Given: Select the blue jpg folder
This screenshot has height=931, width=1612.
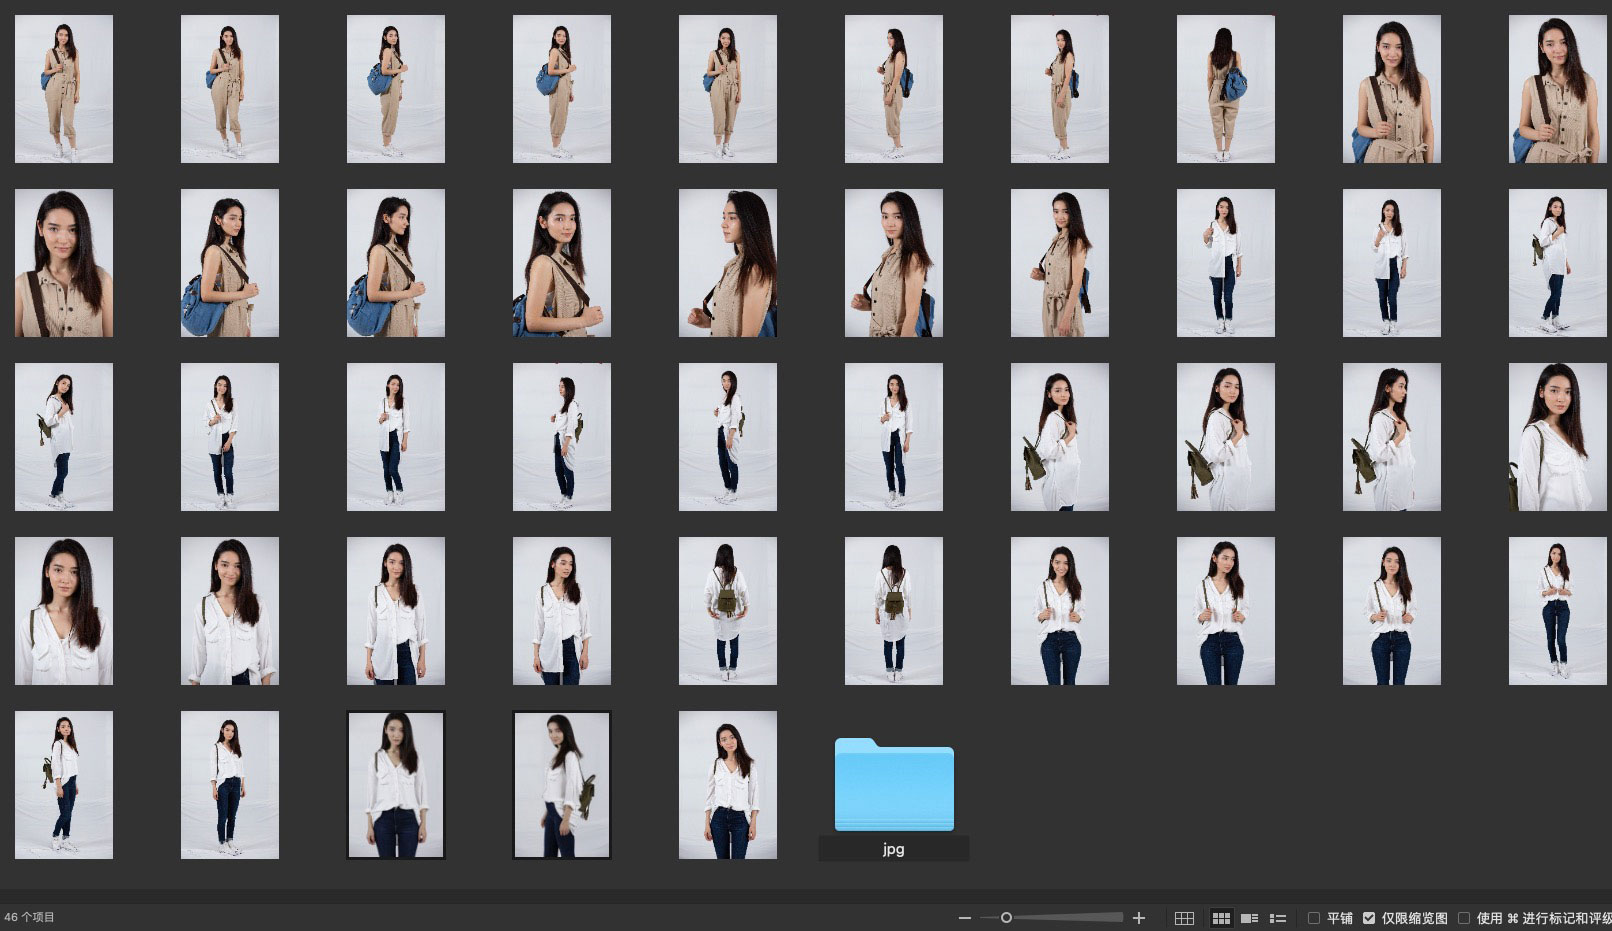Looking at the screenshot, I should click(893, 786).
